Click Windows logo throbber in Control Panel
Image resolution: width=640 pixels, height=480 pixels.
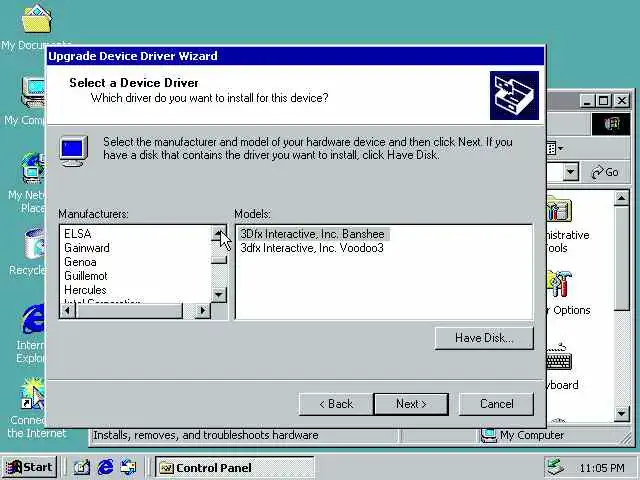point(611,124)
